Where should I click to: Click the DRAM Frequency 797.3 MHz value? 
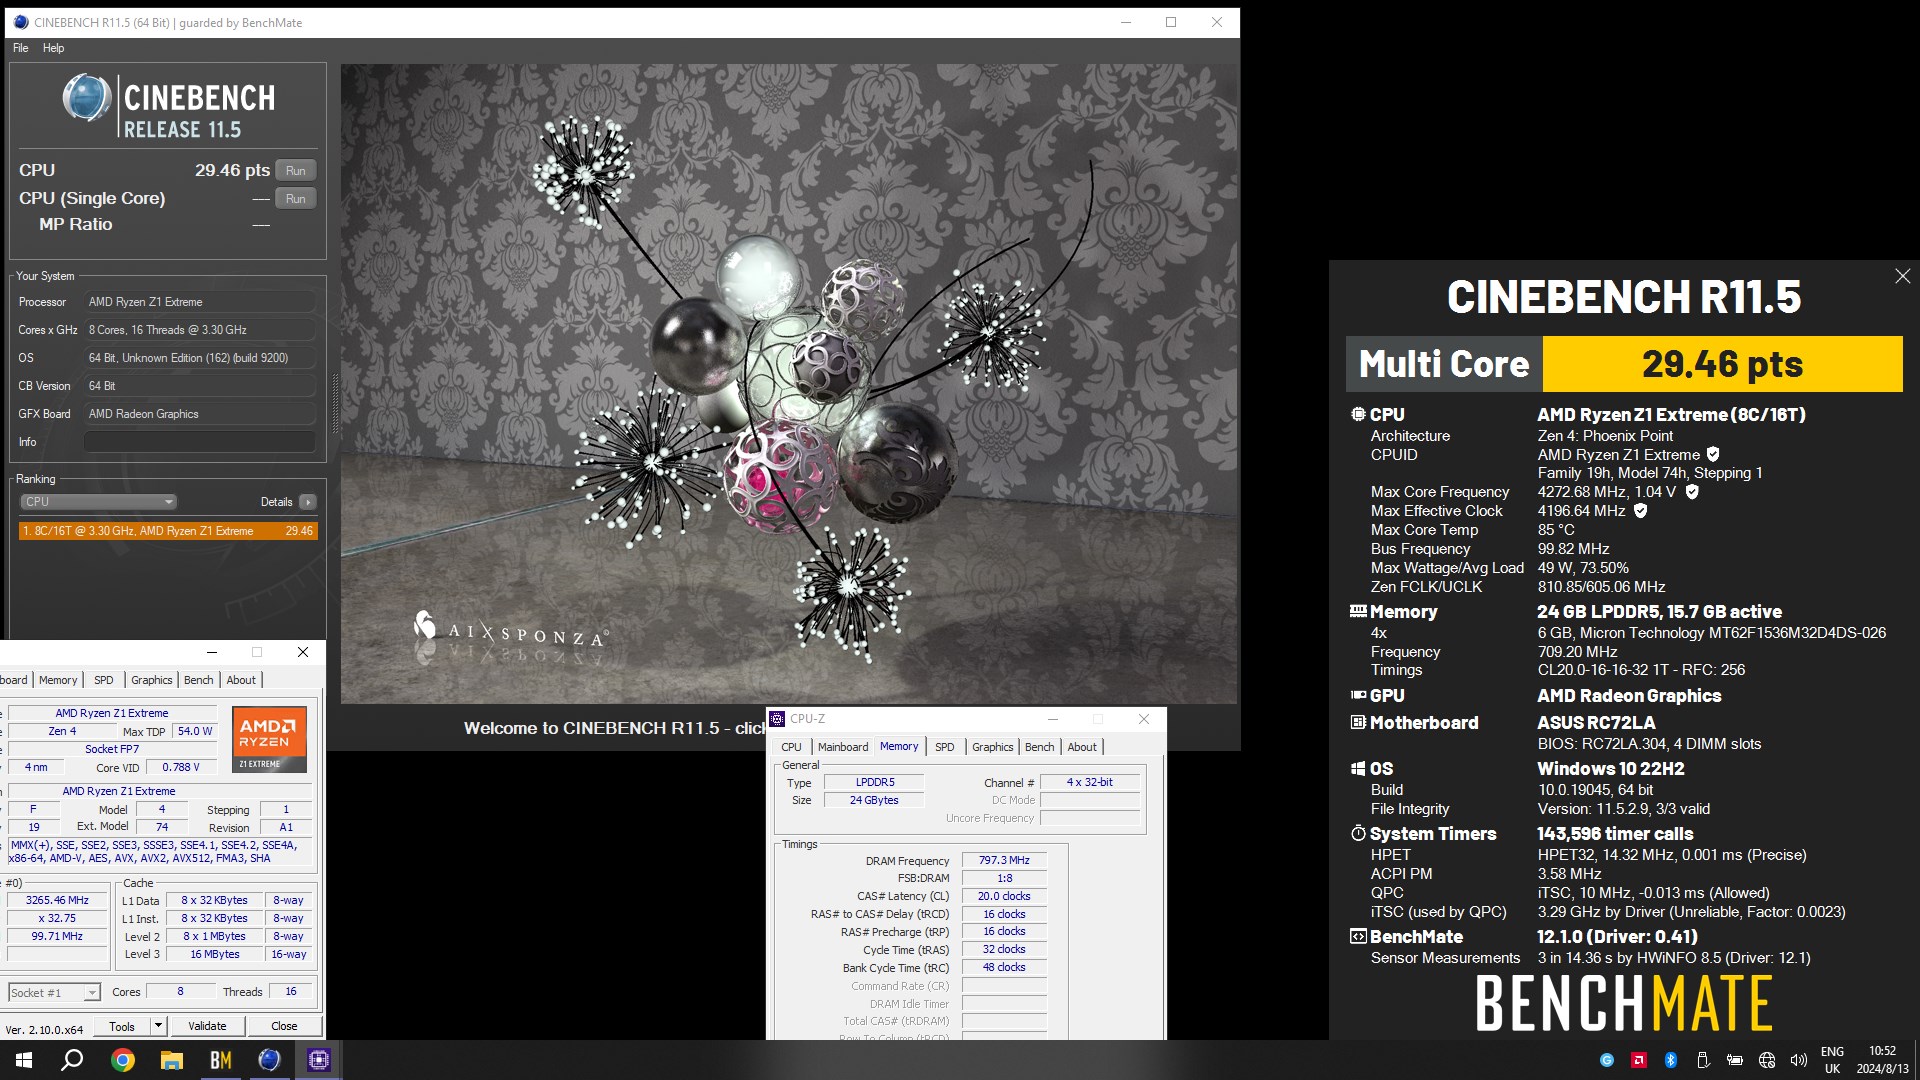point(1004,860)
